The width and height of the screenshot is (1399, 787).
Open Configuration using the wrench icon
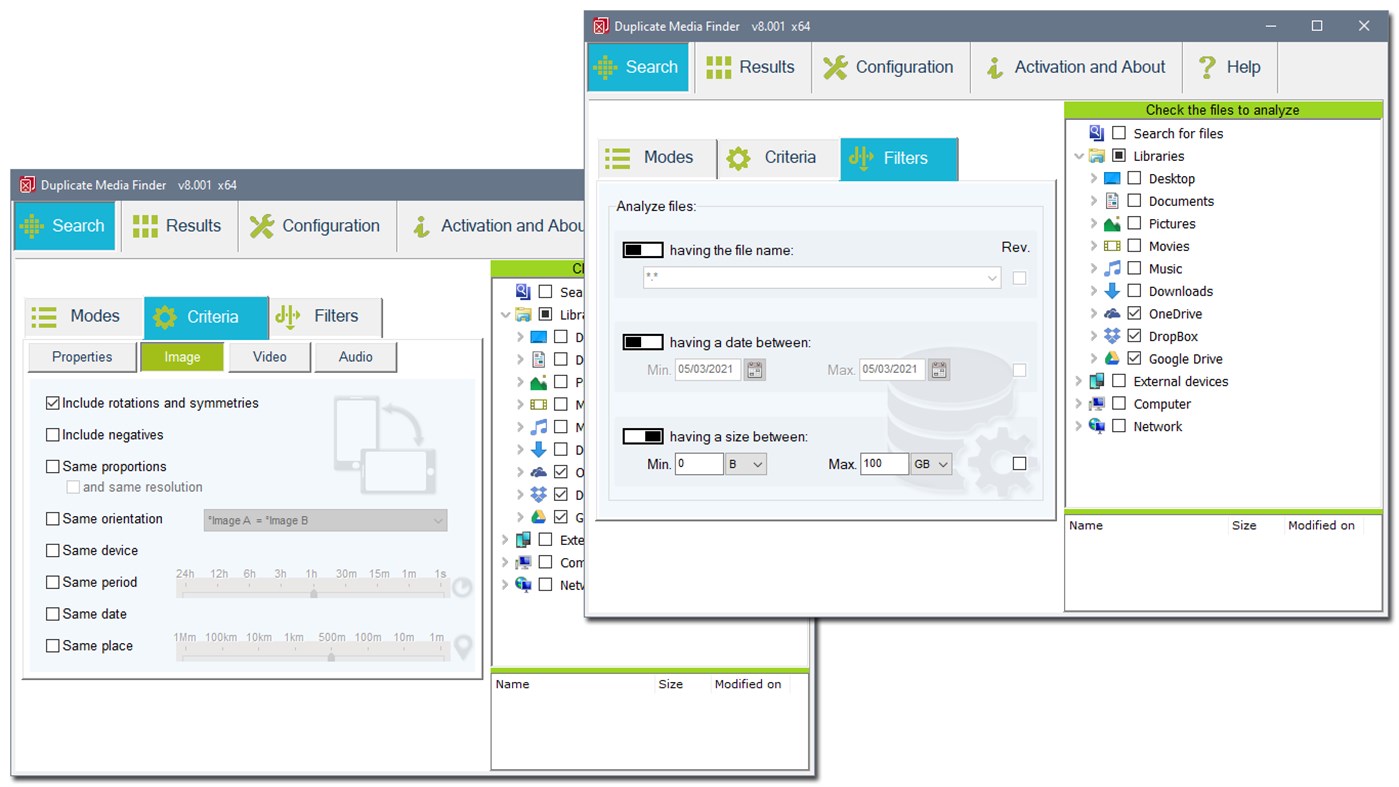835,67
